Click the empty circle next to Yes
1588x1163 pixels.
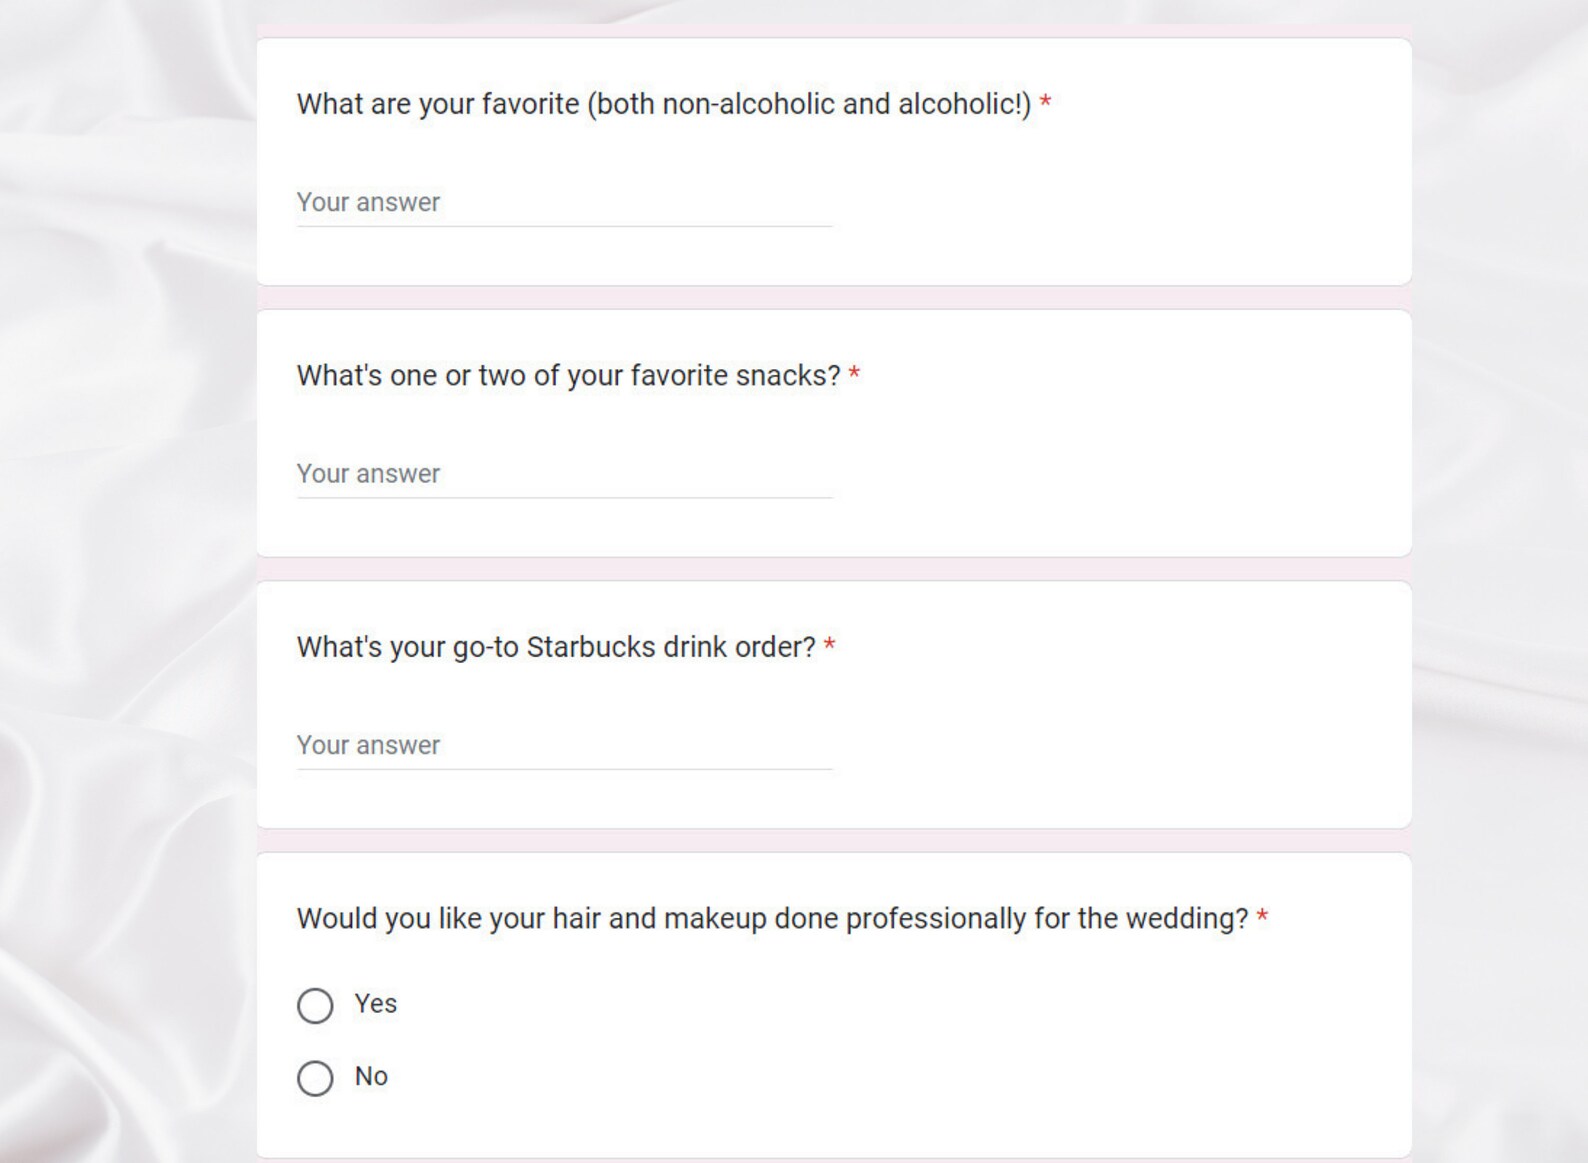tap(315, 1005)
